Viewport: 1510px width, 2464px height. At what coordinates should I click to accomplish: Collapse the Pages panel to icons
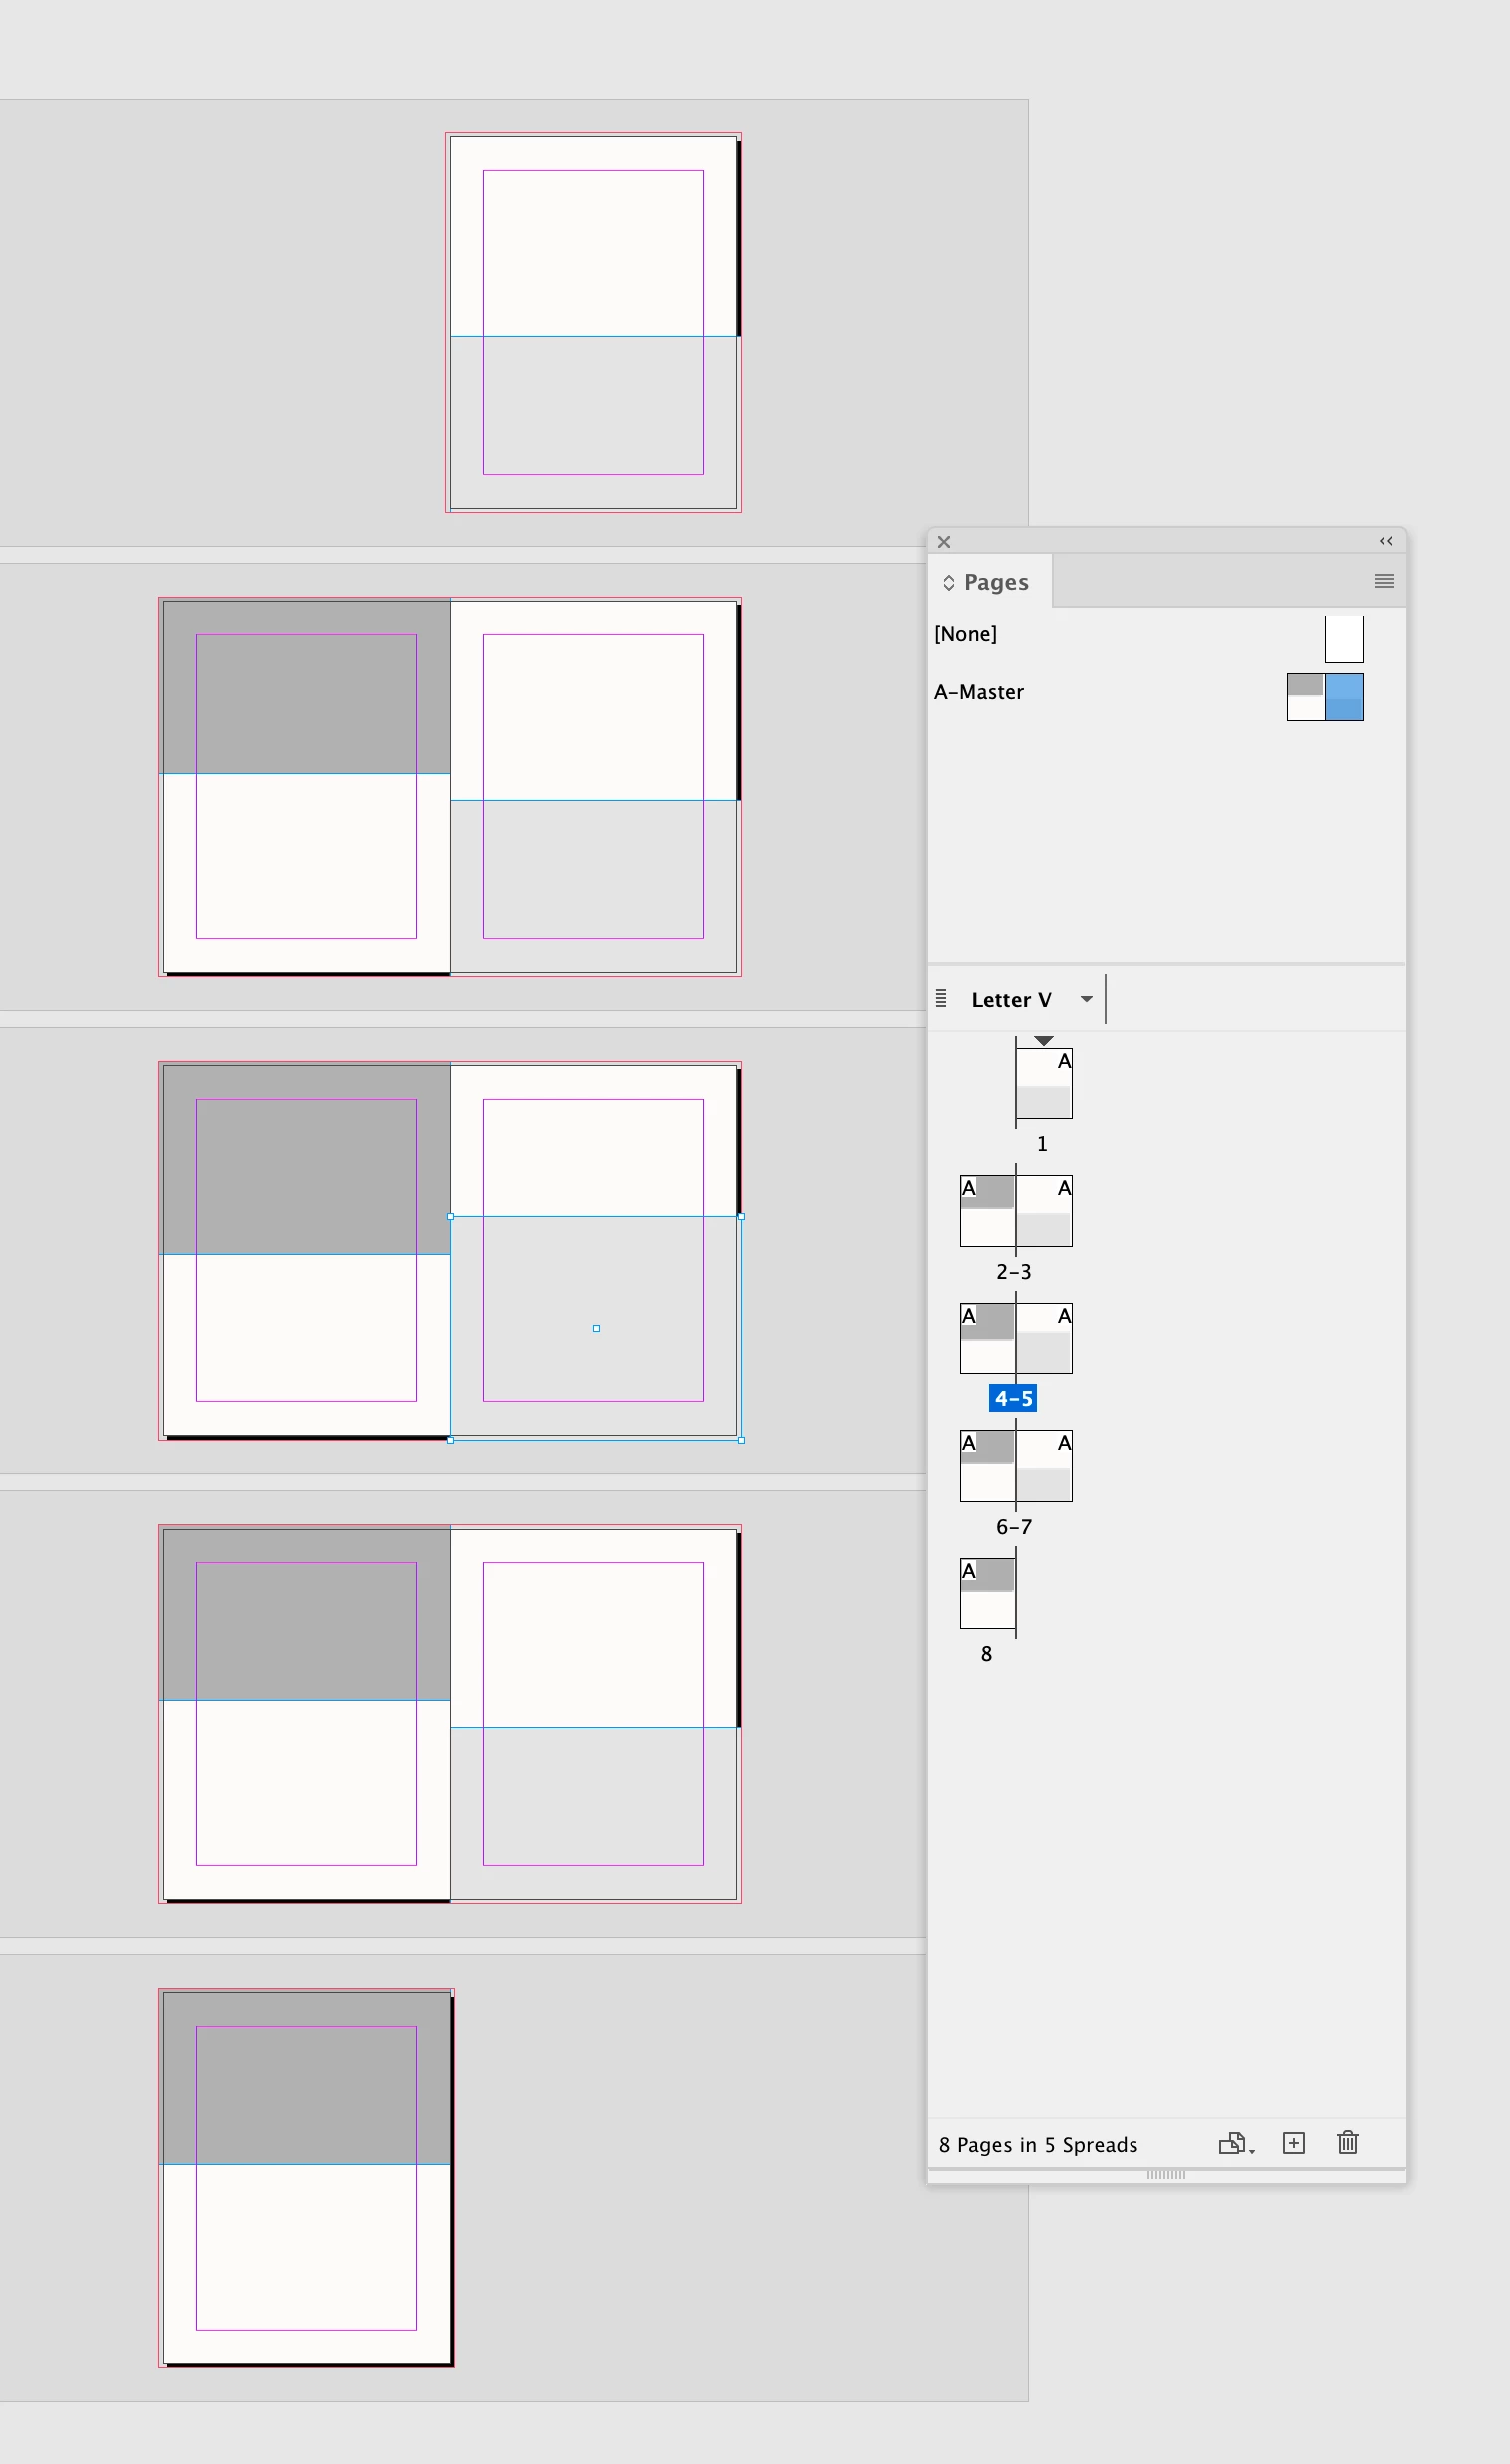pos(1386,541)
